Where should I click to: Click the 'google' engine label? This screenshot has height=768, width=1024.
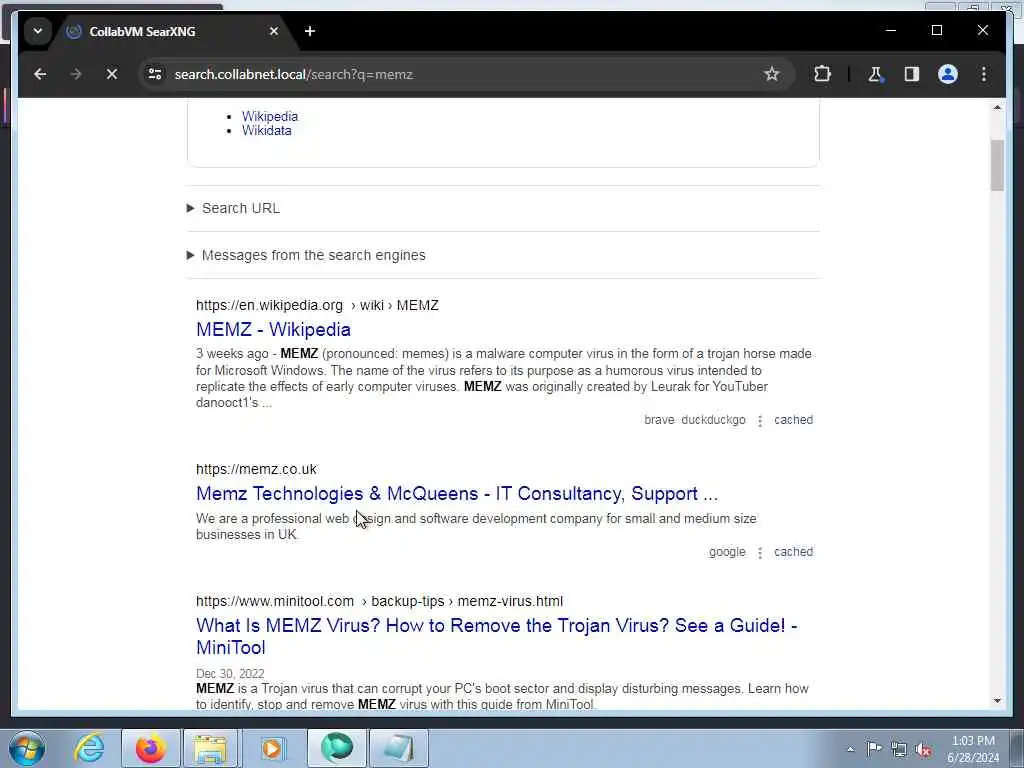click(727, 552)
